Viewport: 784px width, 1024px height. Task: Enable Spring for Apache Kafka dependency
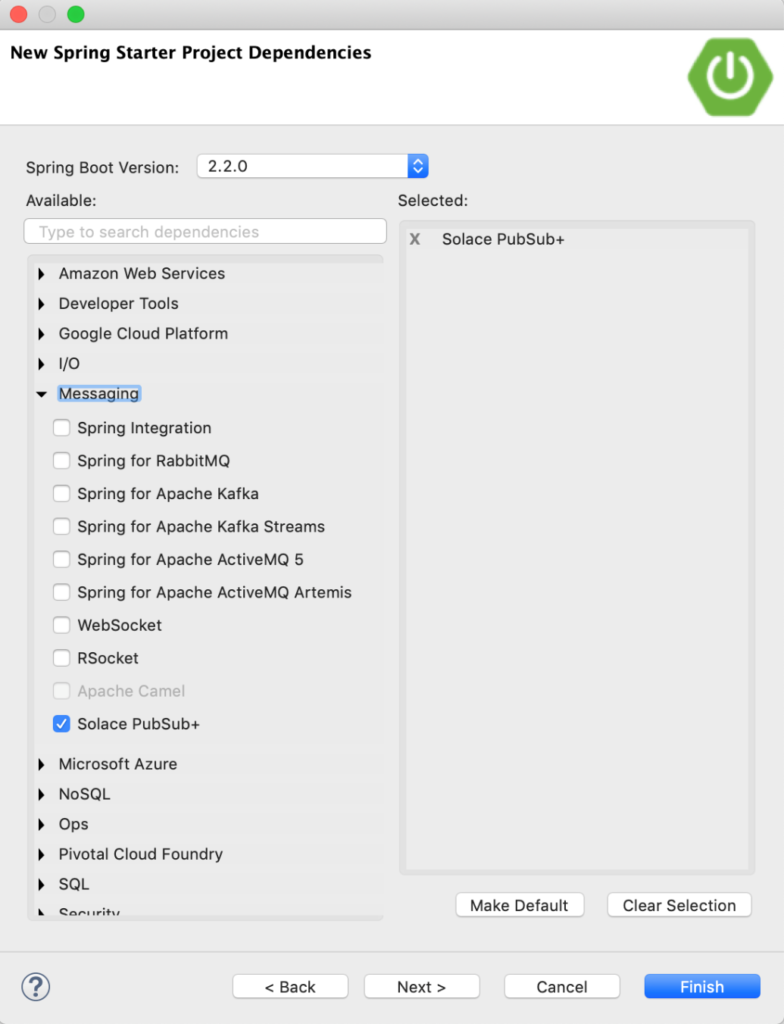[x=61, y=493]
